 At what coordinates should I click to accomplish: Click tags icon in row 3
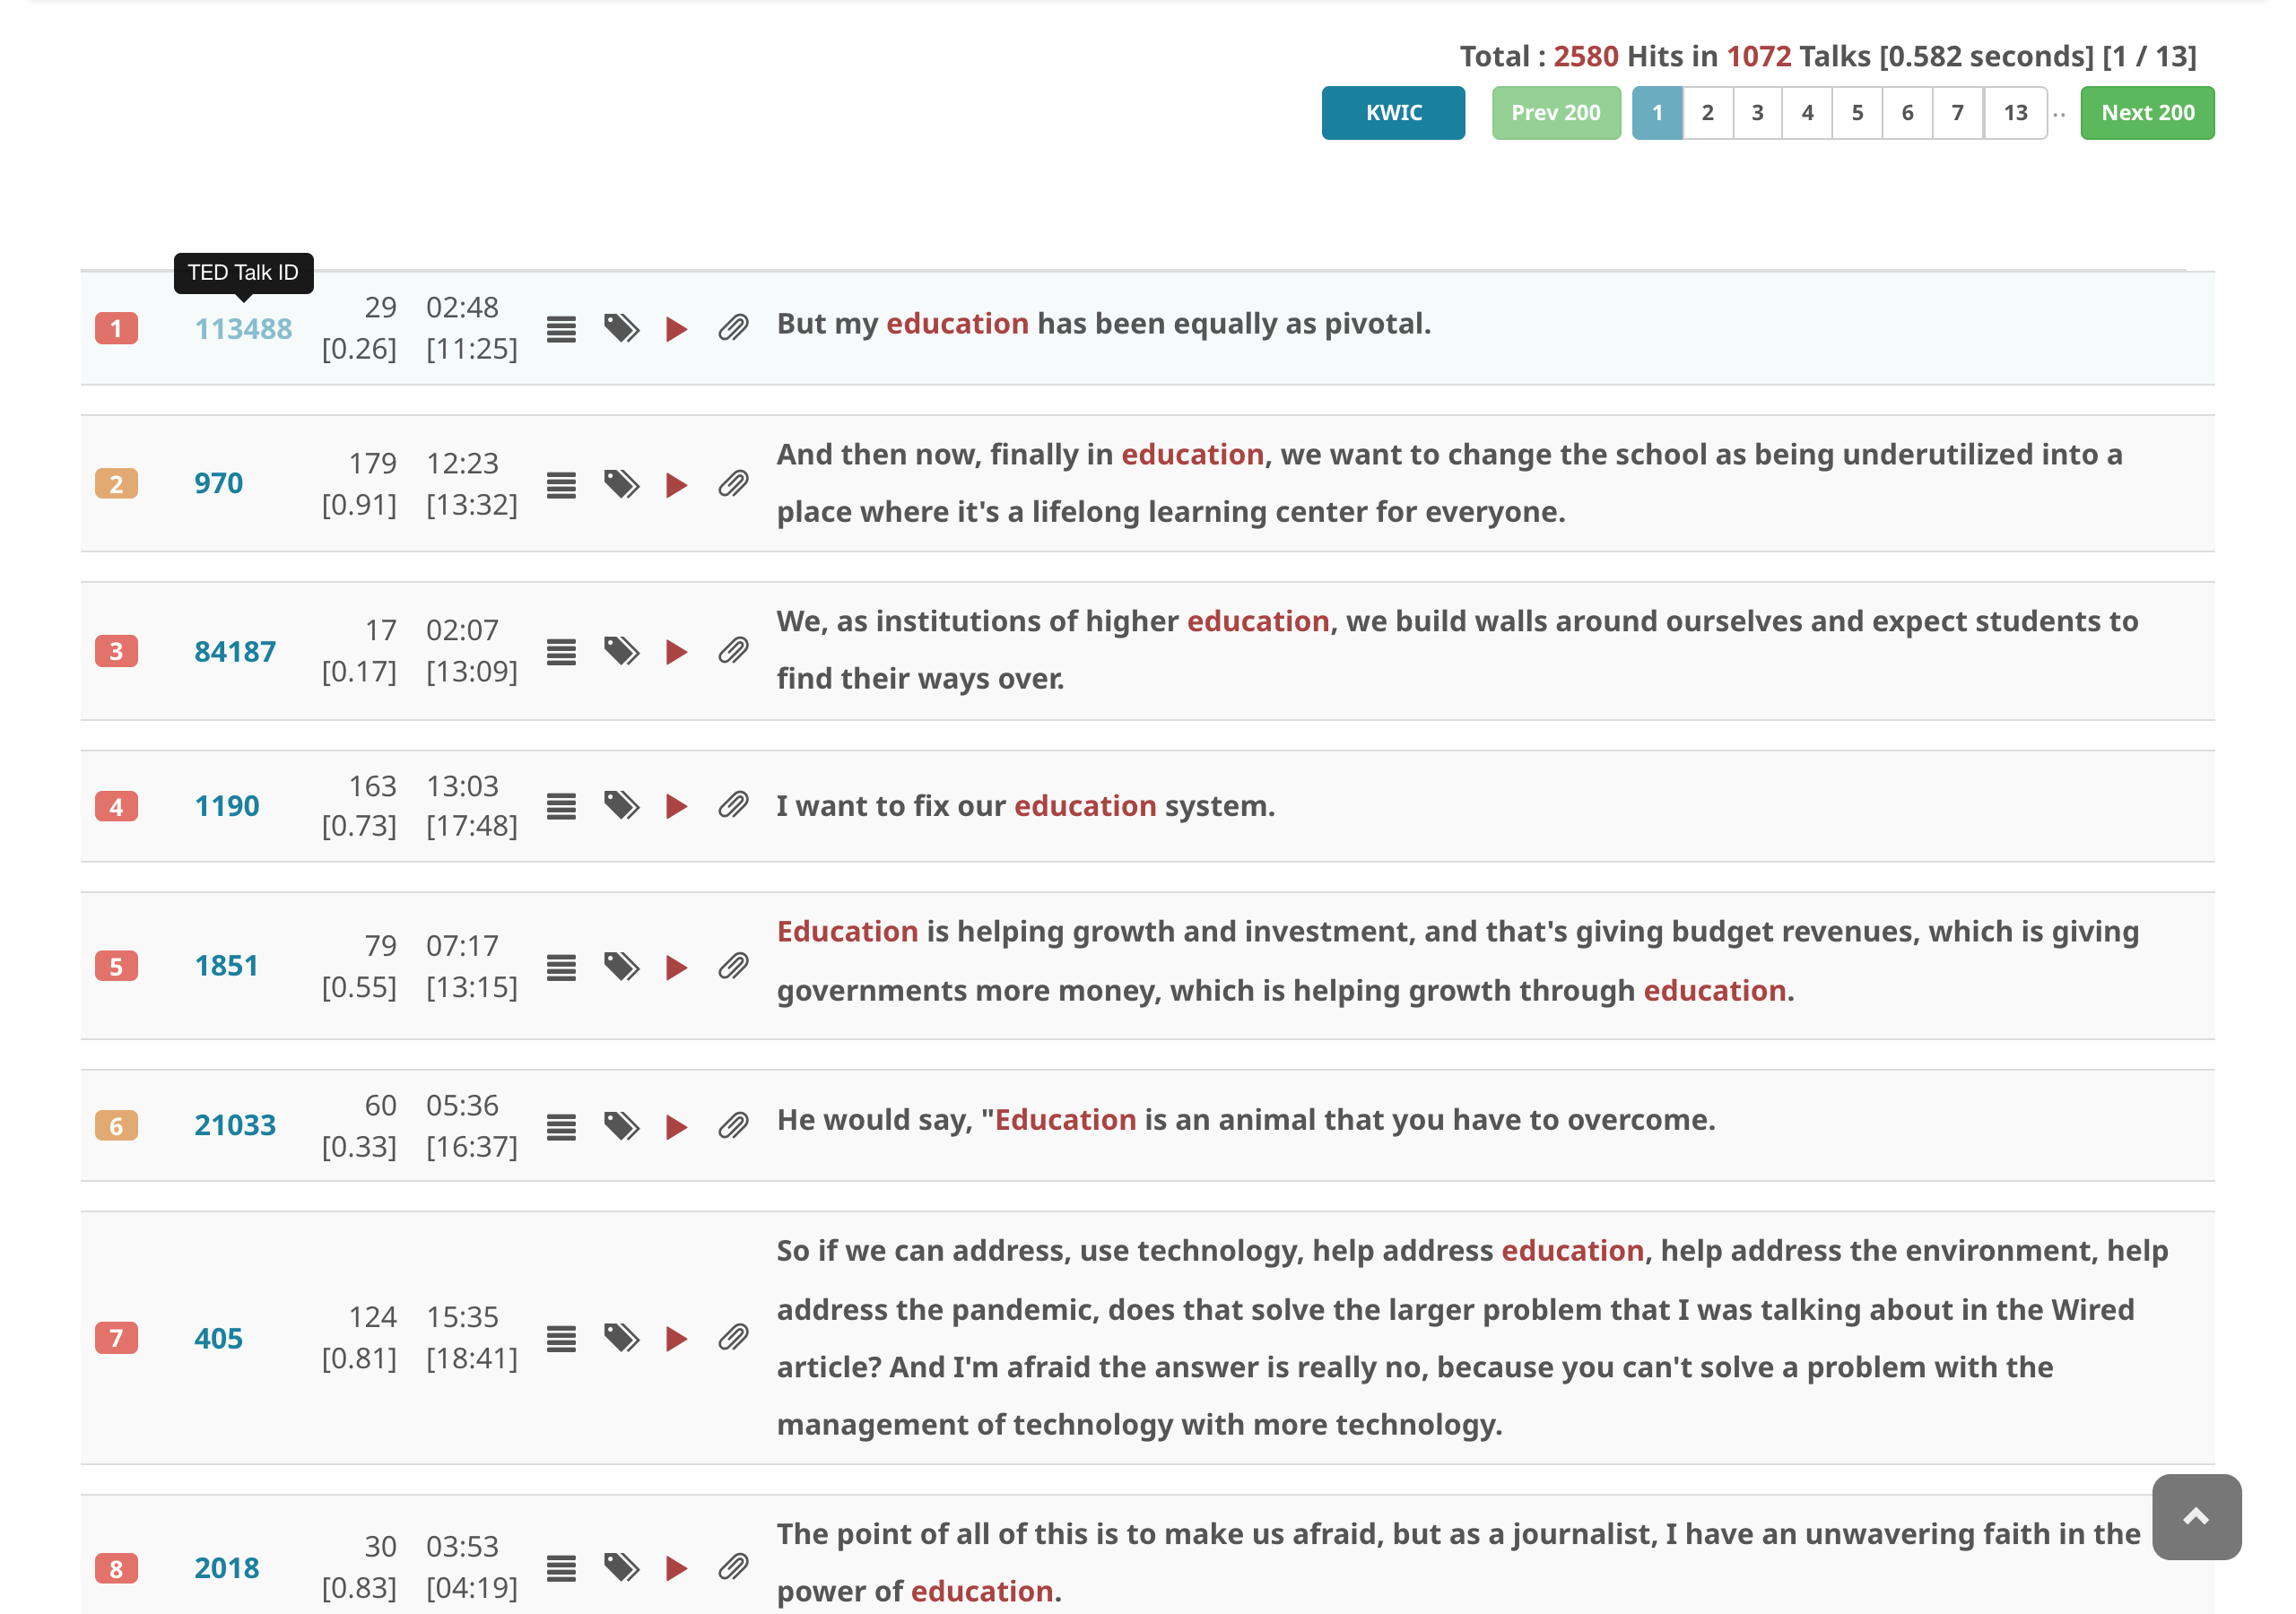pyautogui.click(x=621, y=651)
